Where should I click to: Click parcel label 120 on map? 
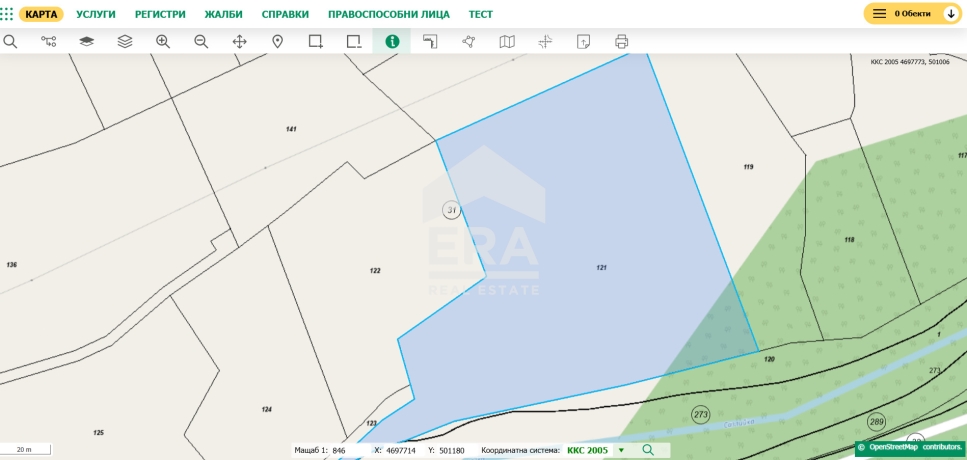(769, 359)
